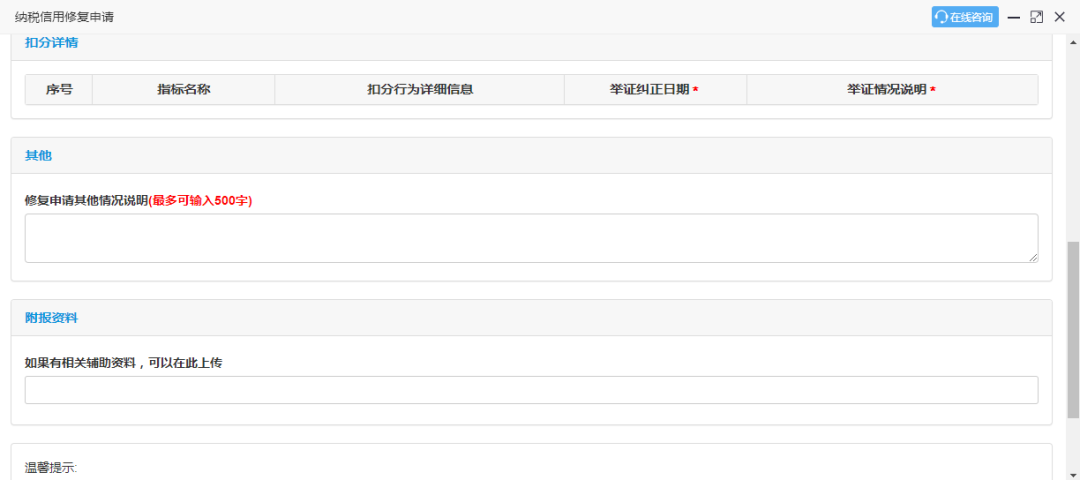This screenshot has width=1080, height=480.
Task: Click the 其他 section heading
Action: tap(39, 156)
